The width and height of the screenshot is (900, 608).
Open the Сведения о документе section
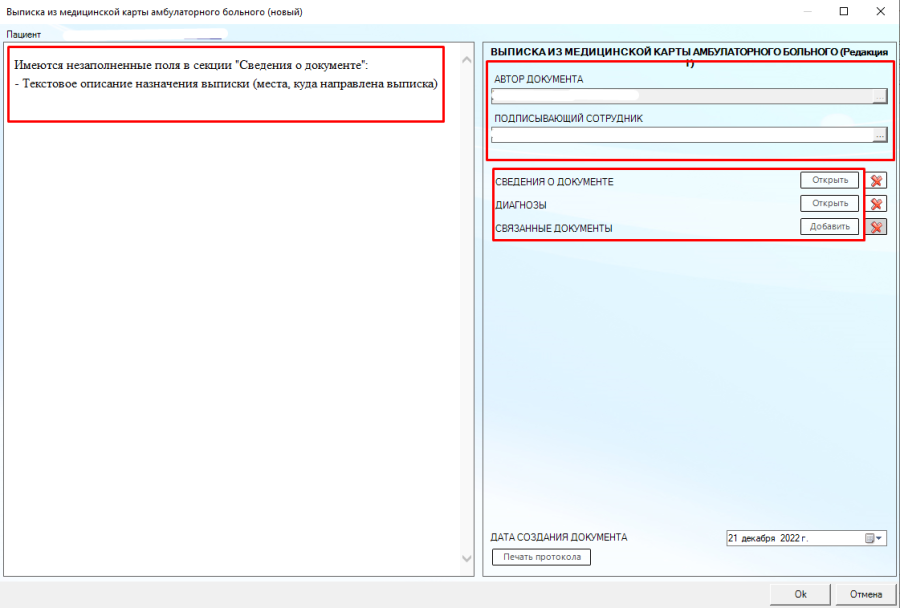pyautogui.click(x=829, y=180)
